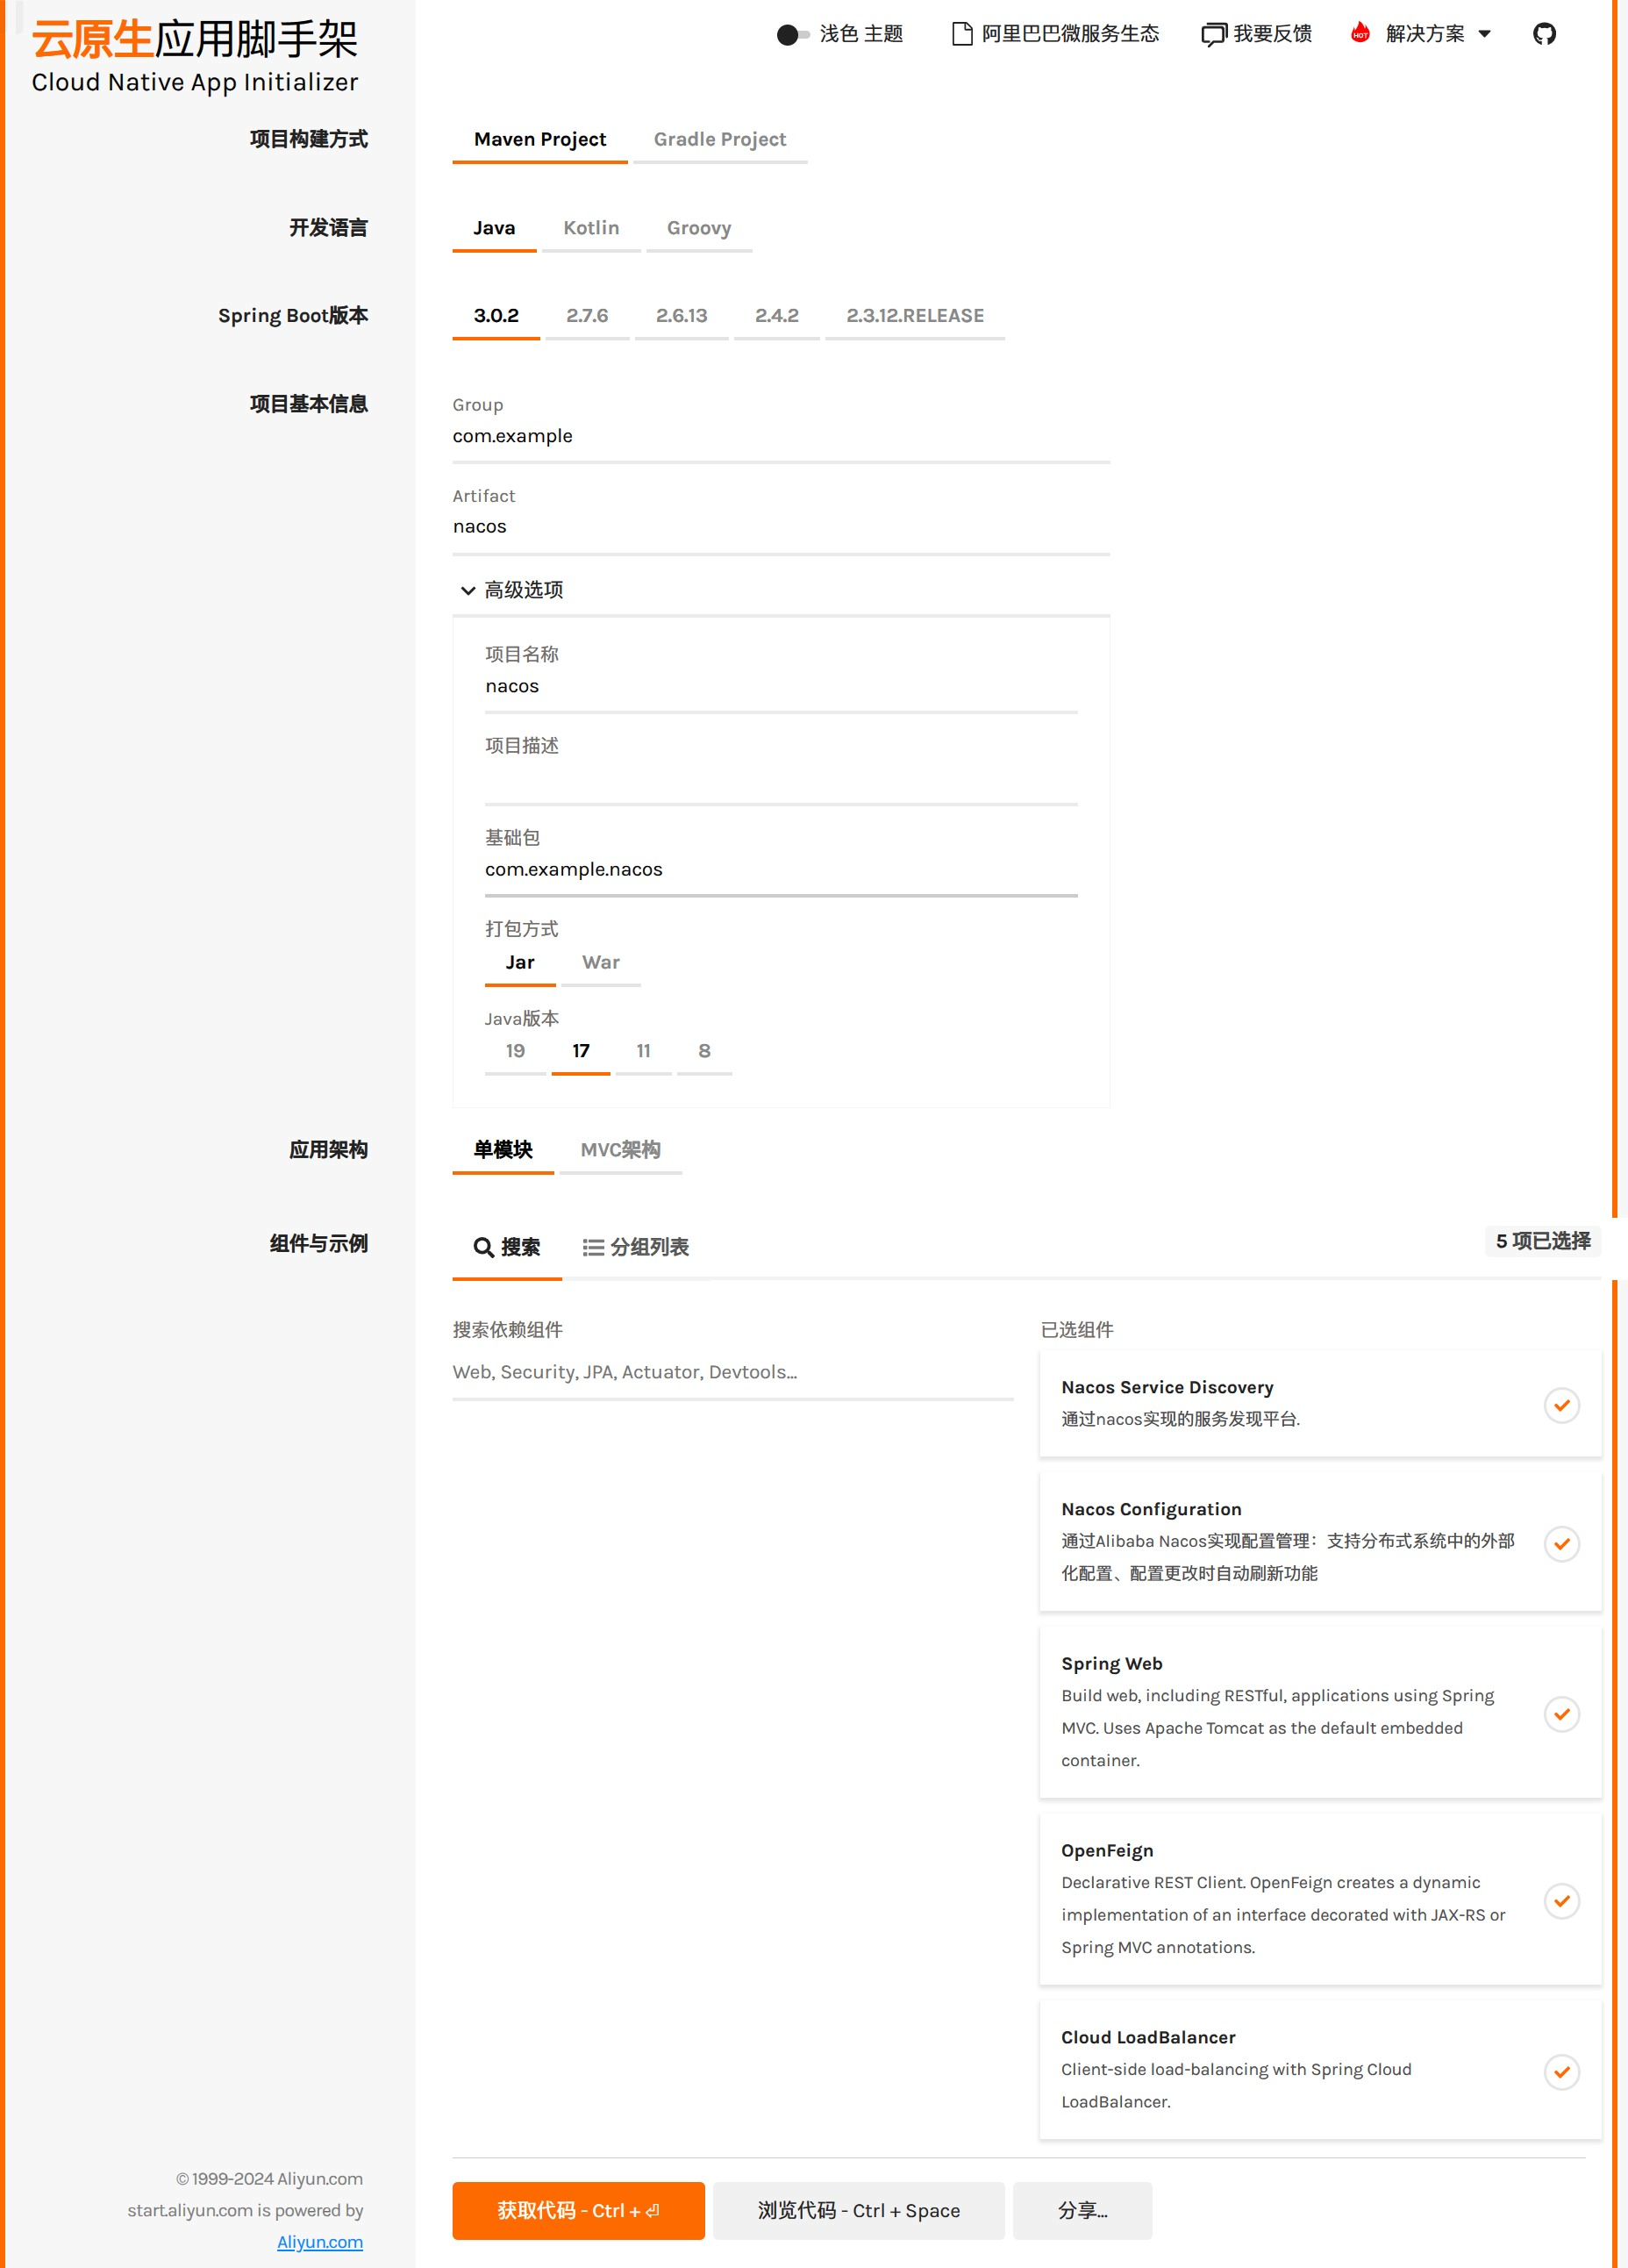Viewport: 1628px width, 2268px height.
Task: Click the magnifier search icon
Action: tap(483, 1247)
